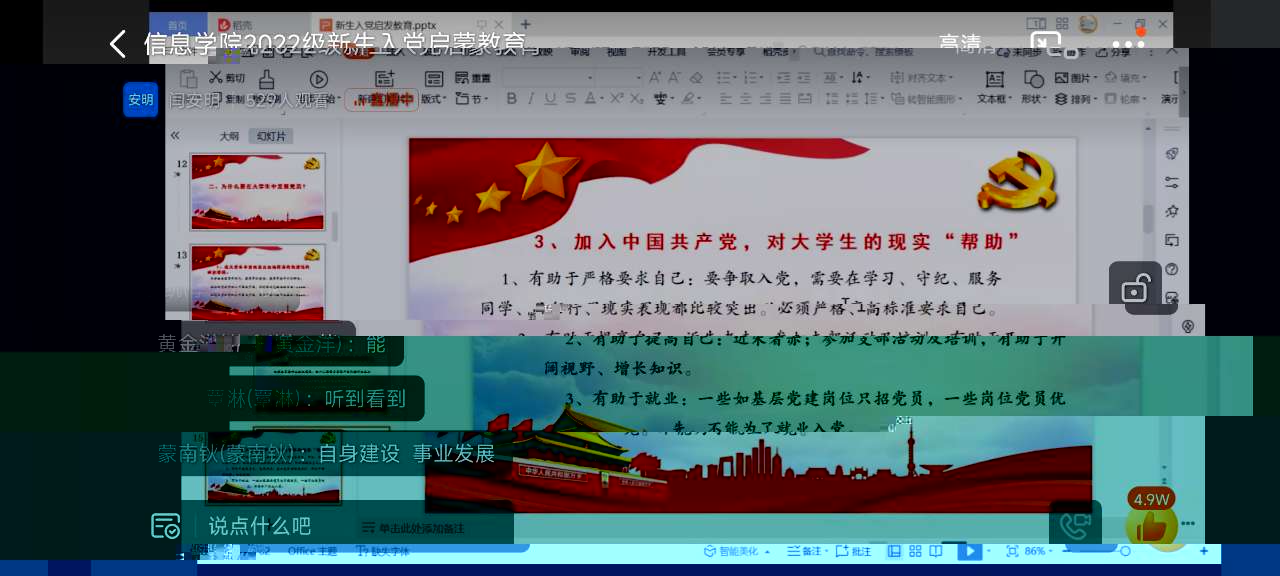This screenshot has width=1280, height=576.
Task: Click the play-from-current slideshow icon in ribbon
Action: click(x=319, y=79)
